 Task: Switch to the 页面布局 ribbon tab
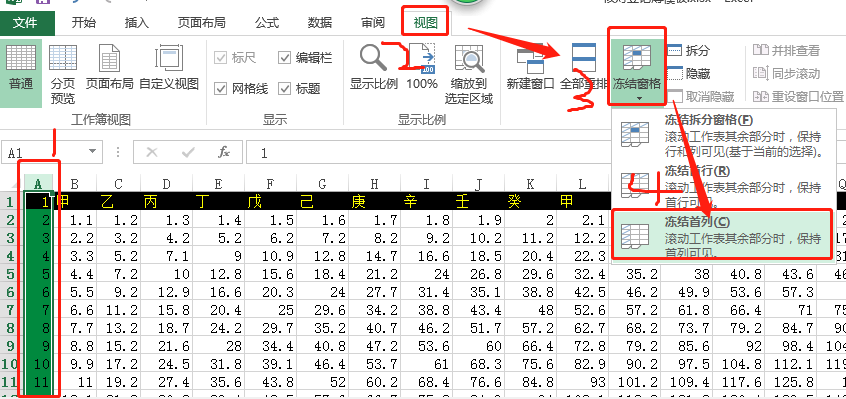pos(202,23)
